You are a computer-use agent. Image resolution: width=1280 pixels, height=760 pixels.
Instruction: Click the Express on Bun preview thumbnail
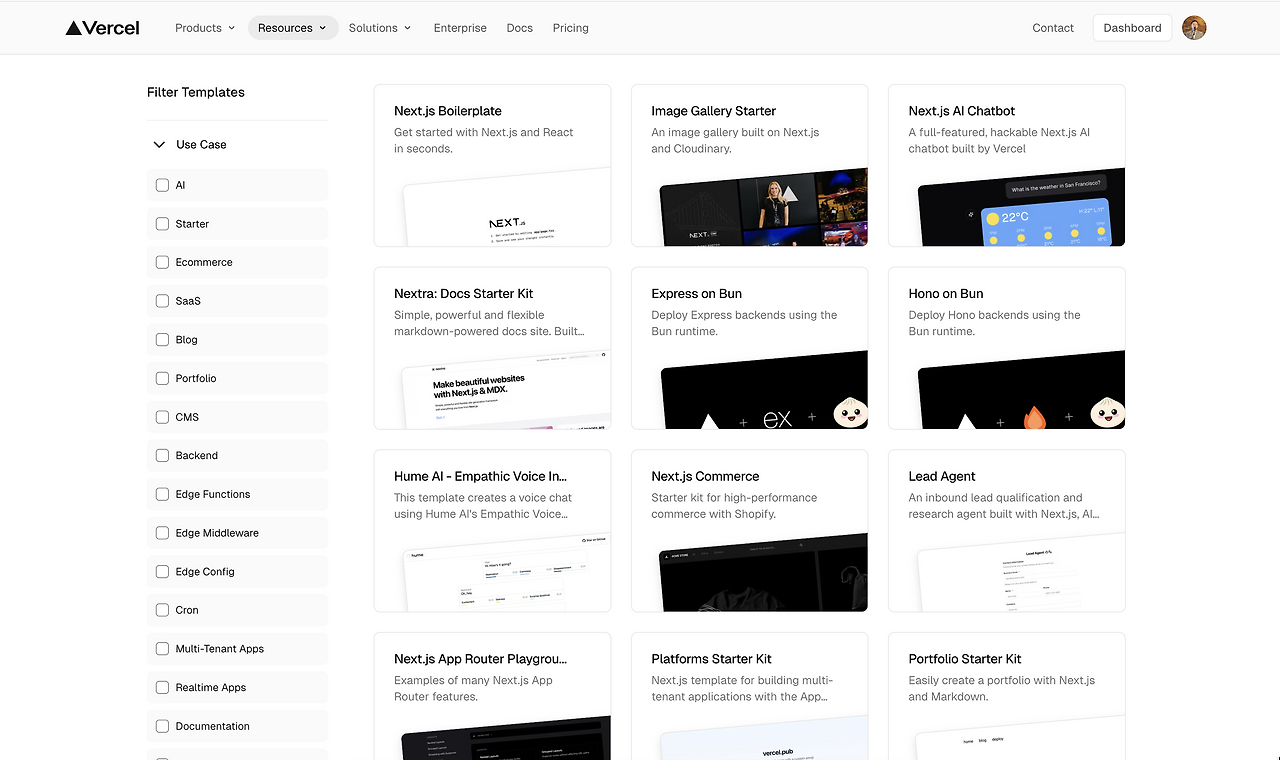tap(763, 391)
